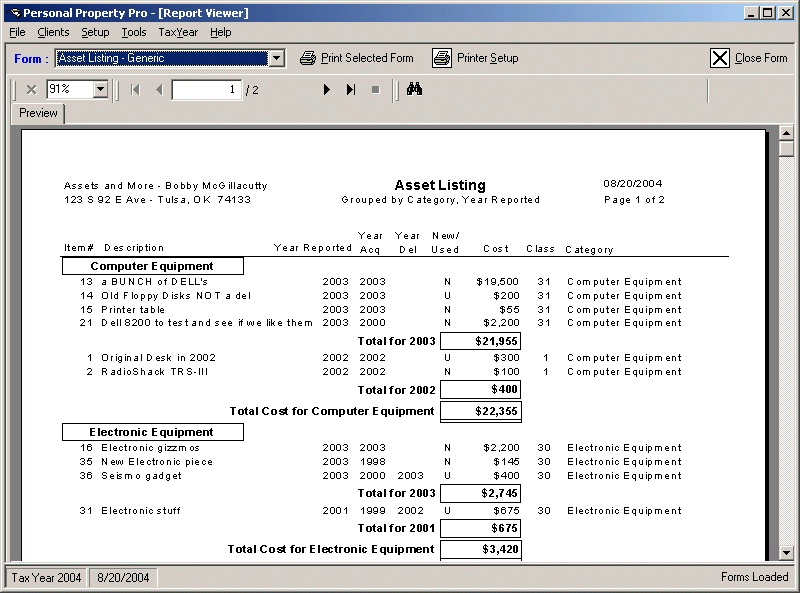This screenshot has height=593, width=800.
Task: Open the Setup menu
Action: [95, 32]
